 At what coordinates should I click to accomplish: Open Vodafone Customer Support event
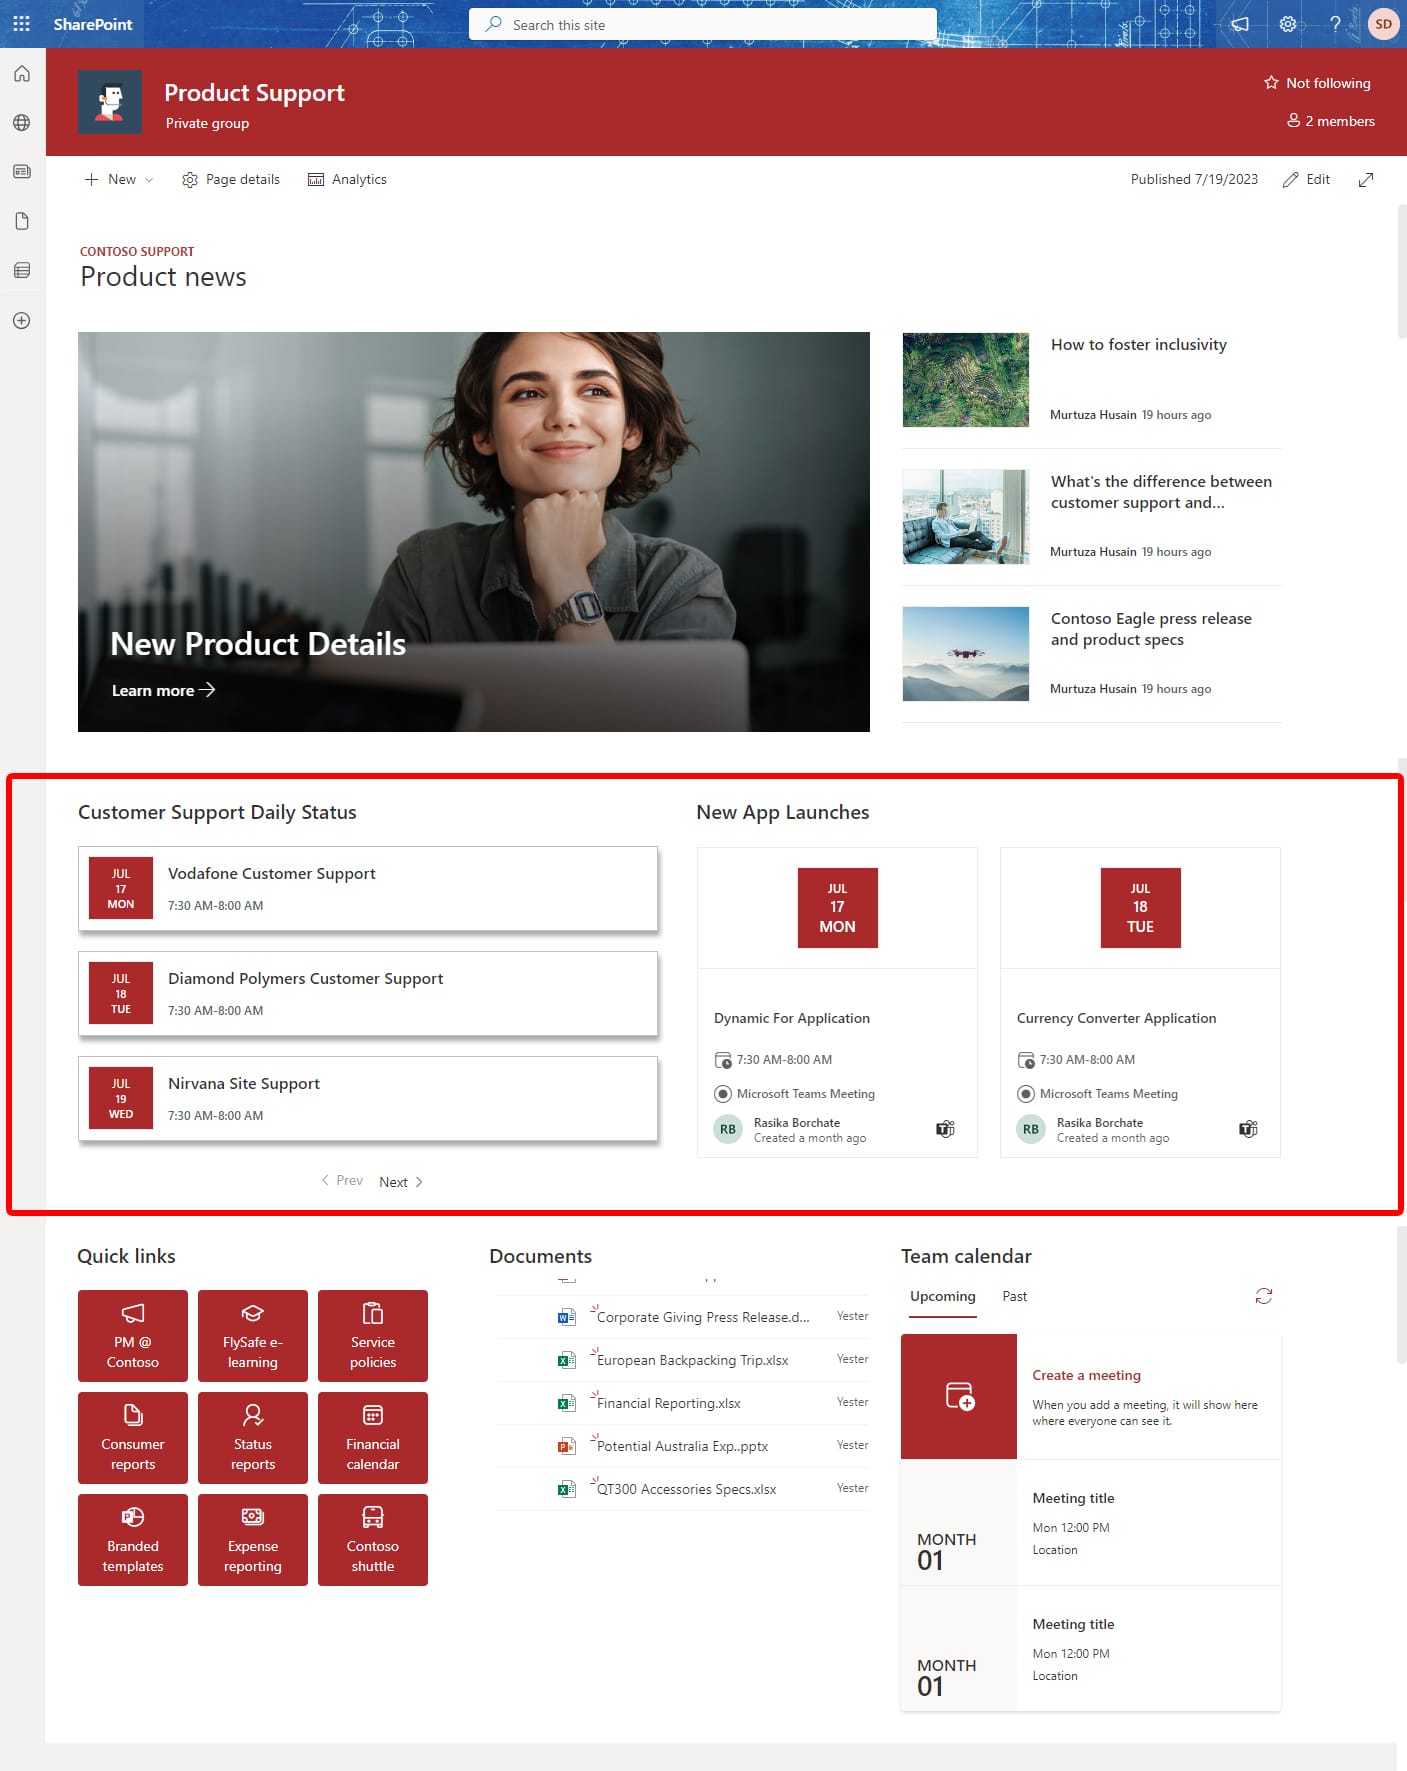point(368,889)
